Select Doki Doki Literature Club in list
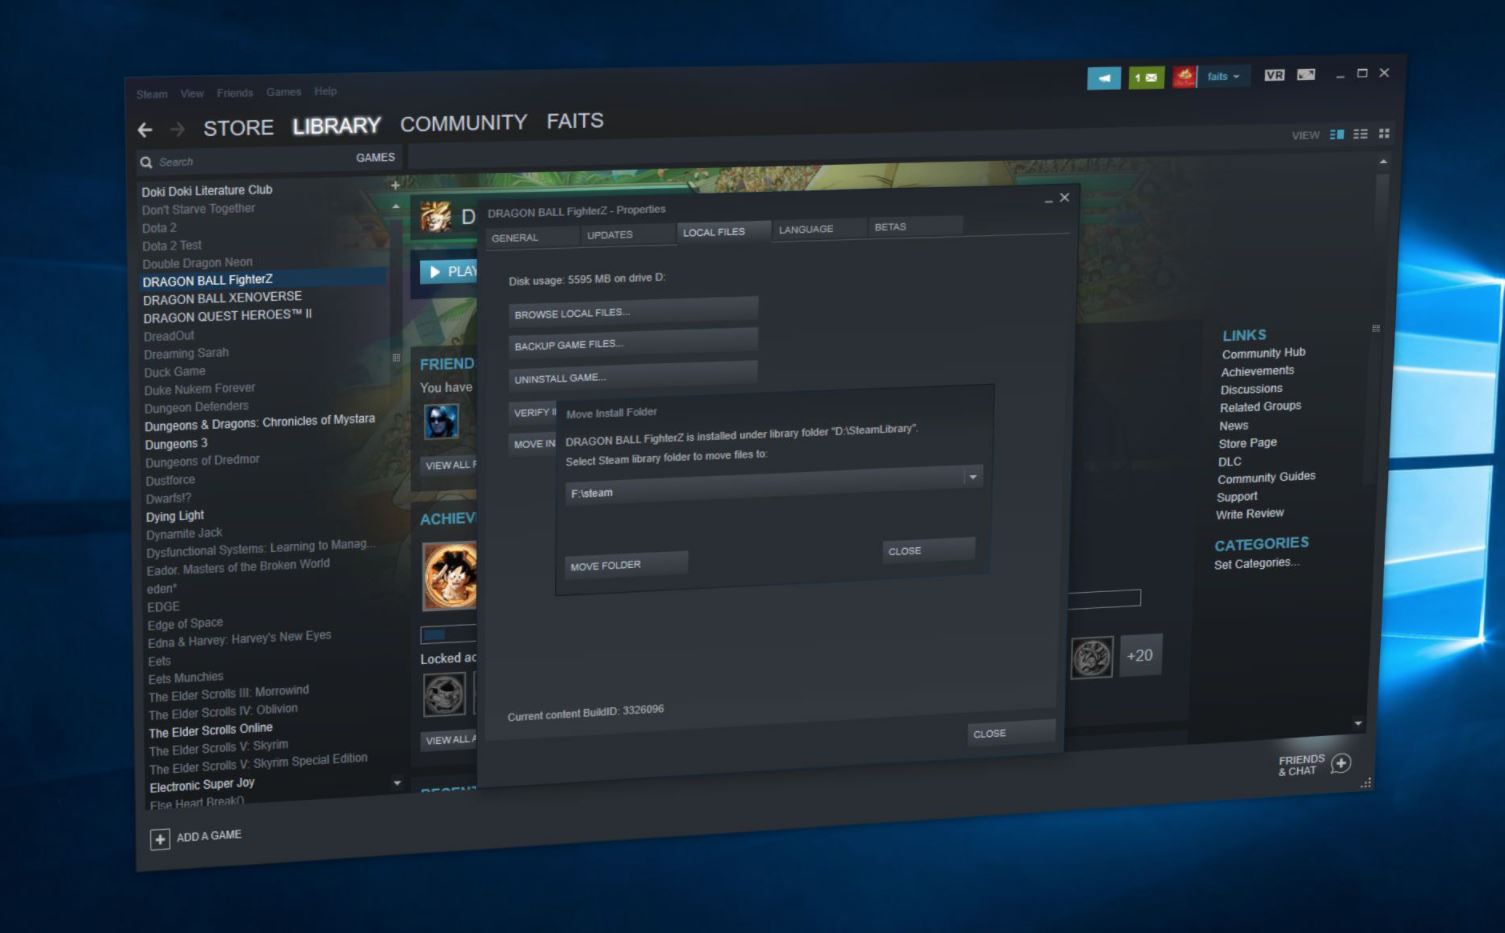1505x933 pixels. coord(207,190)
